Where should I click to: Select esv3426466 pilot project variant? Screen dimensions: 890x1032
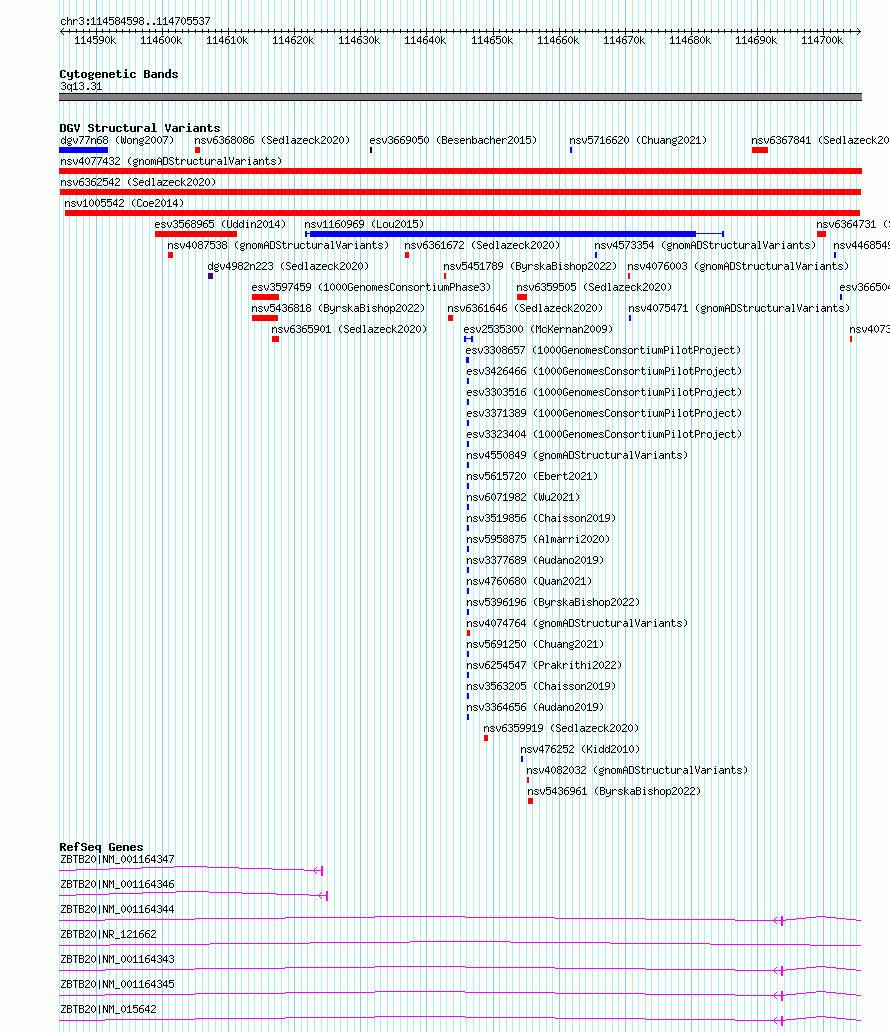pos(604,372)
